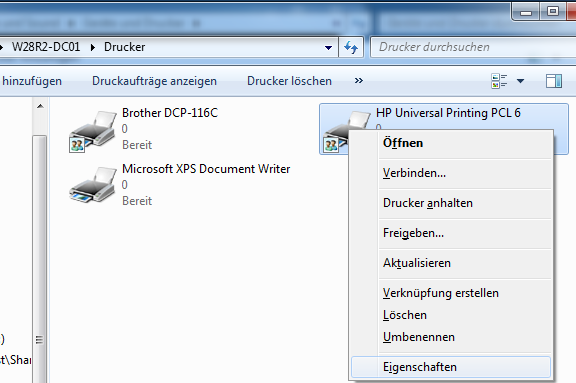
Task: Click the navigation pane scrollbar thumb
Action: (40, 259)
